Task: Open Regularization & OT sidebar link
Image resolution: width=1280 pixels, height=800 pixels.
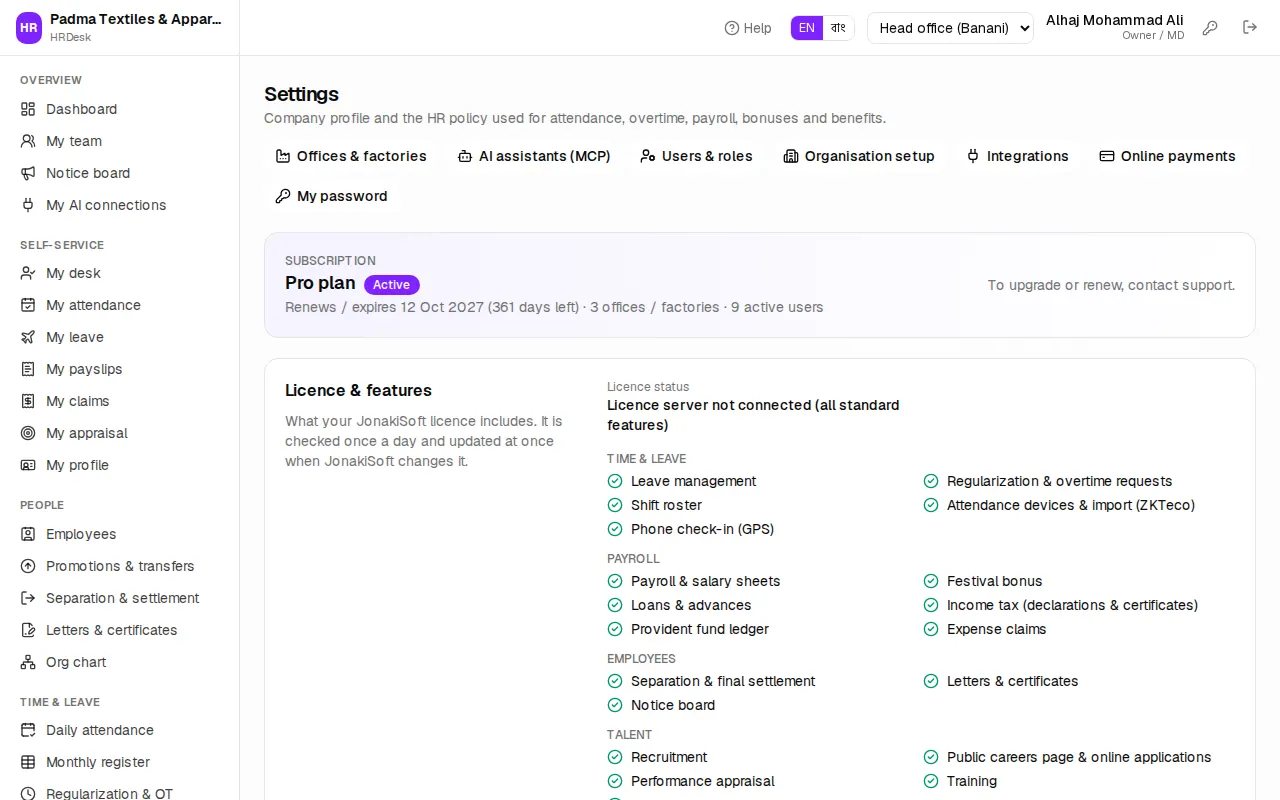Action: [120, 794]
